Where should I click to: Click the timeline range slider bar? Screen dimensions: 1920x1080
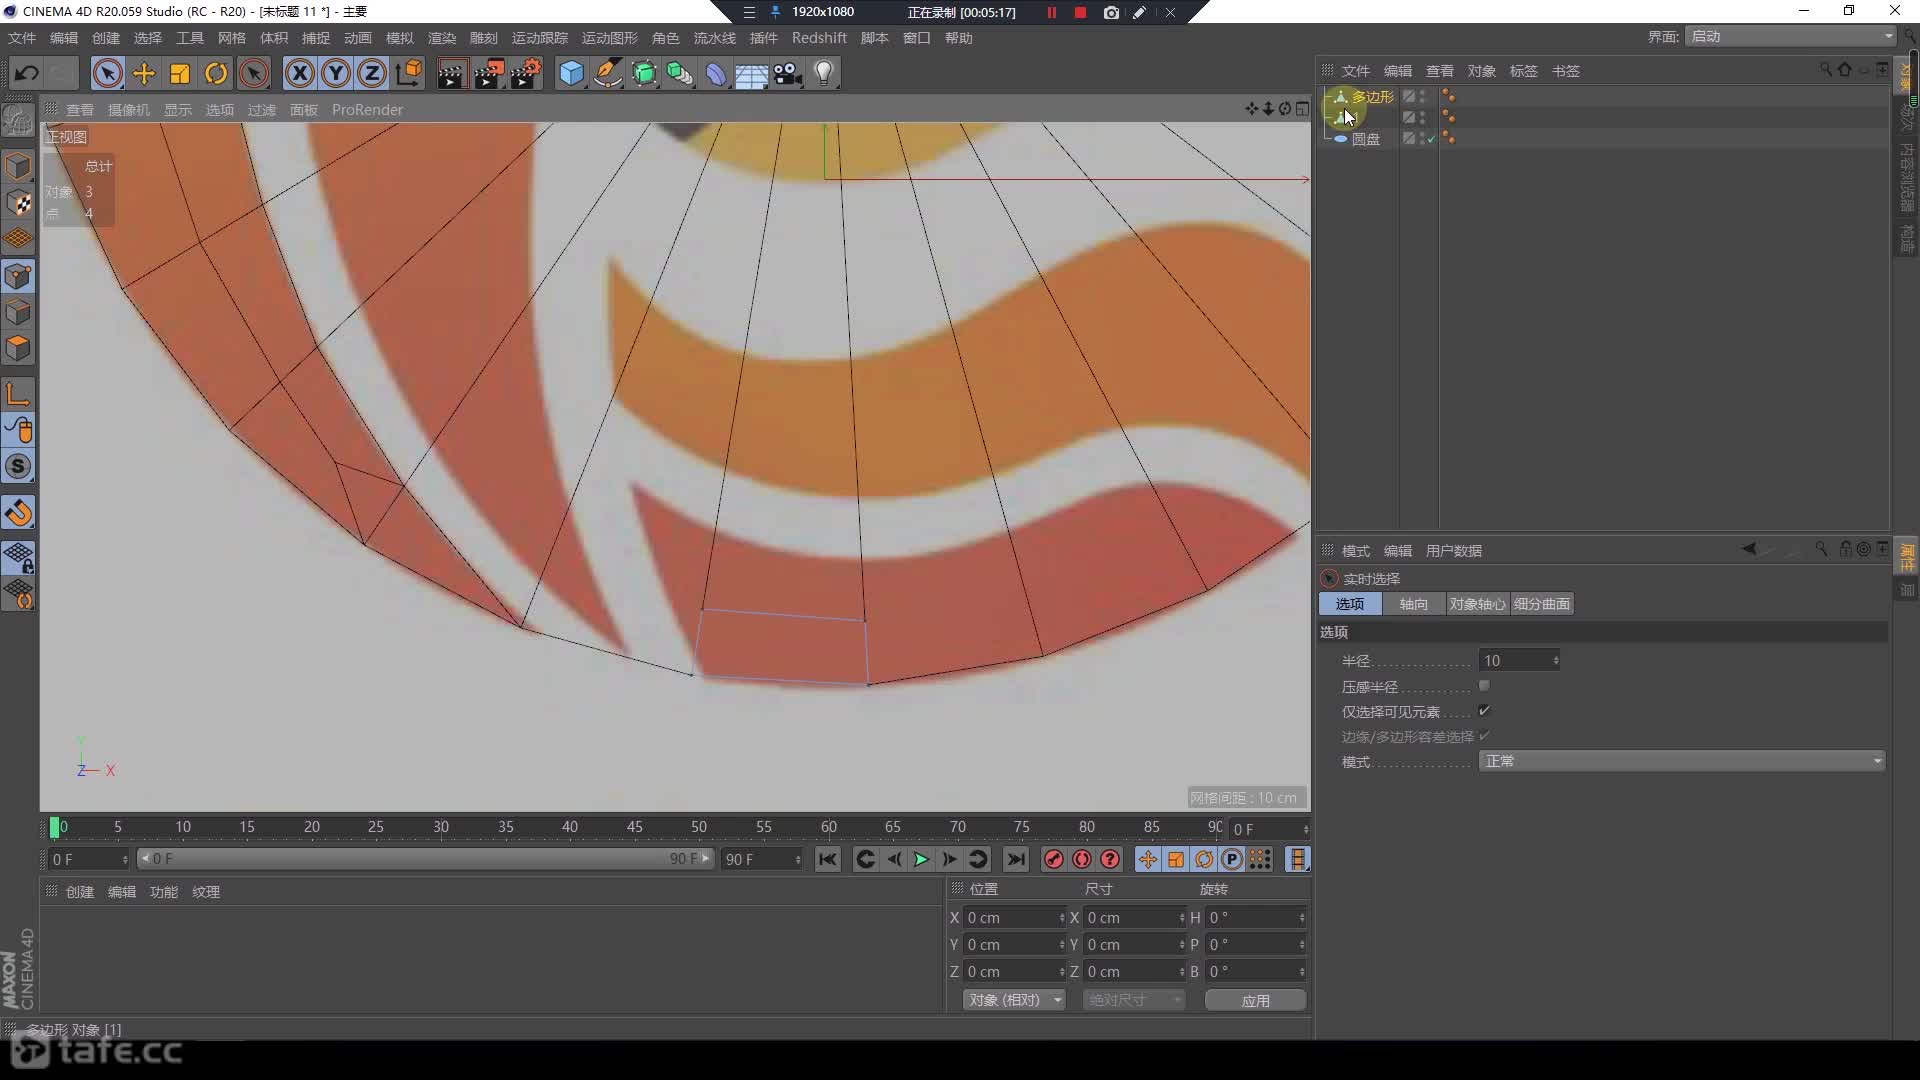point(426,859)
